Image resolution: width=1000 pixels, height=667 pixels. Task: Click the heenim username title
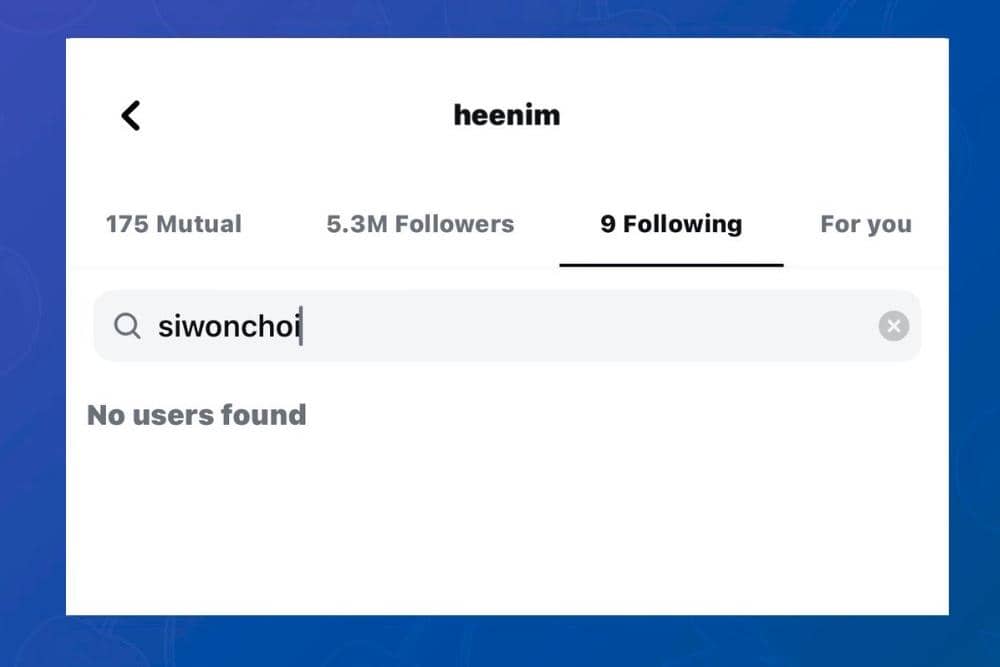[x=507, y=115]
